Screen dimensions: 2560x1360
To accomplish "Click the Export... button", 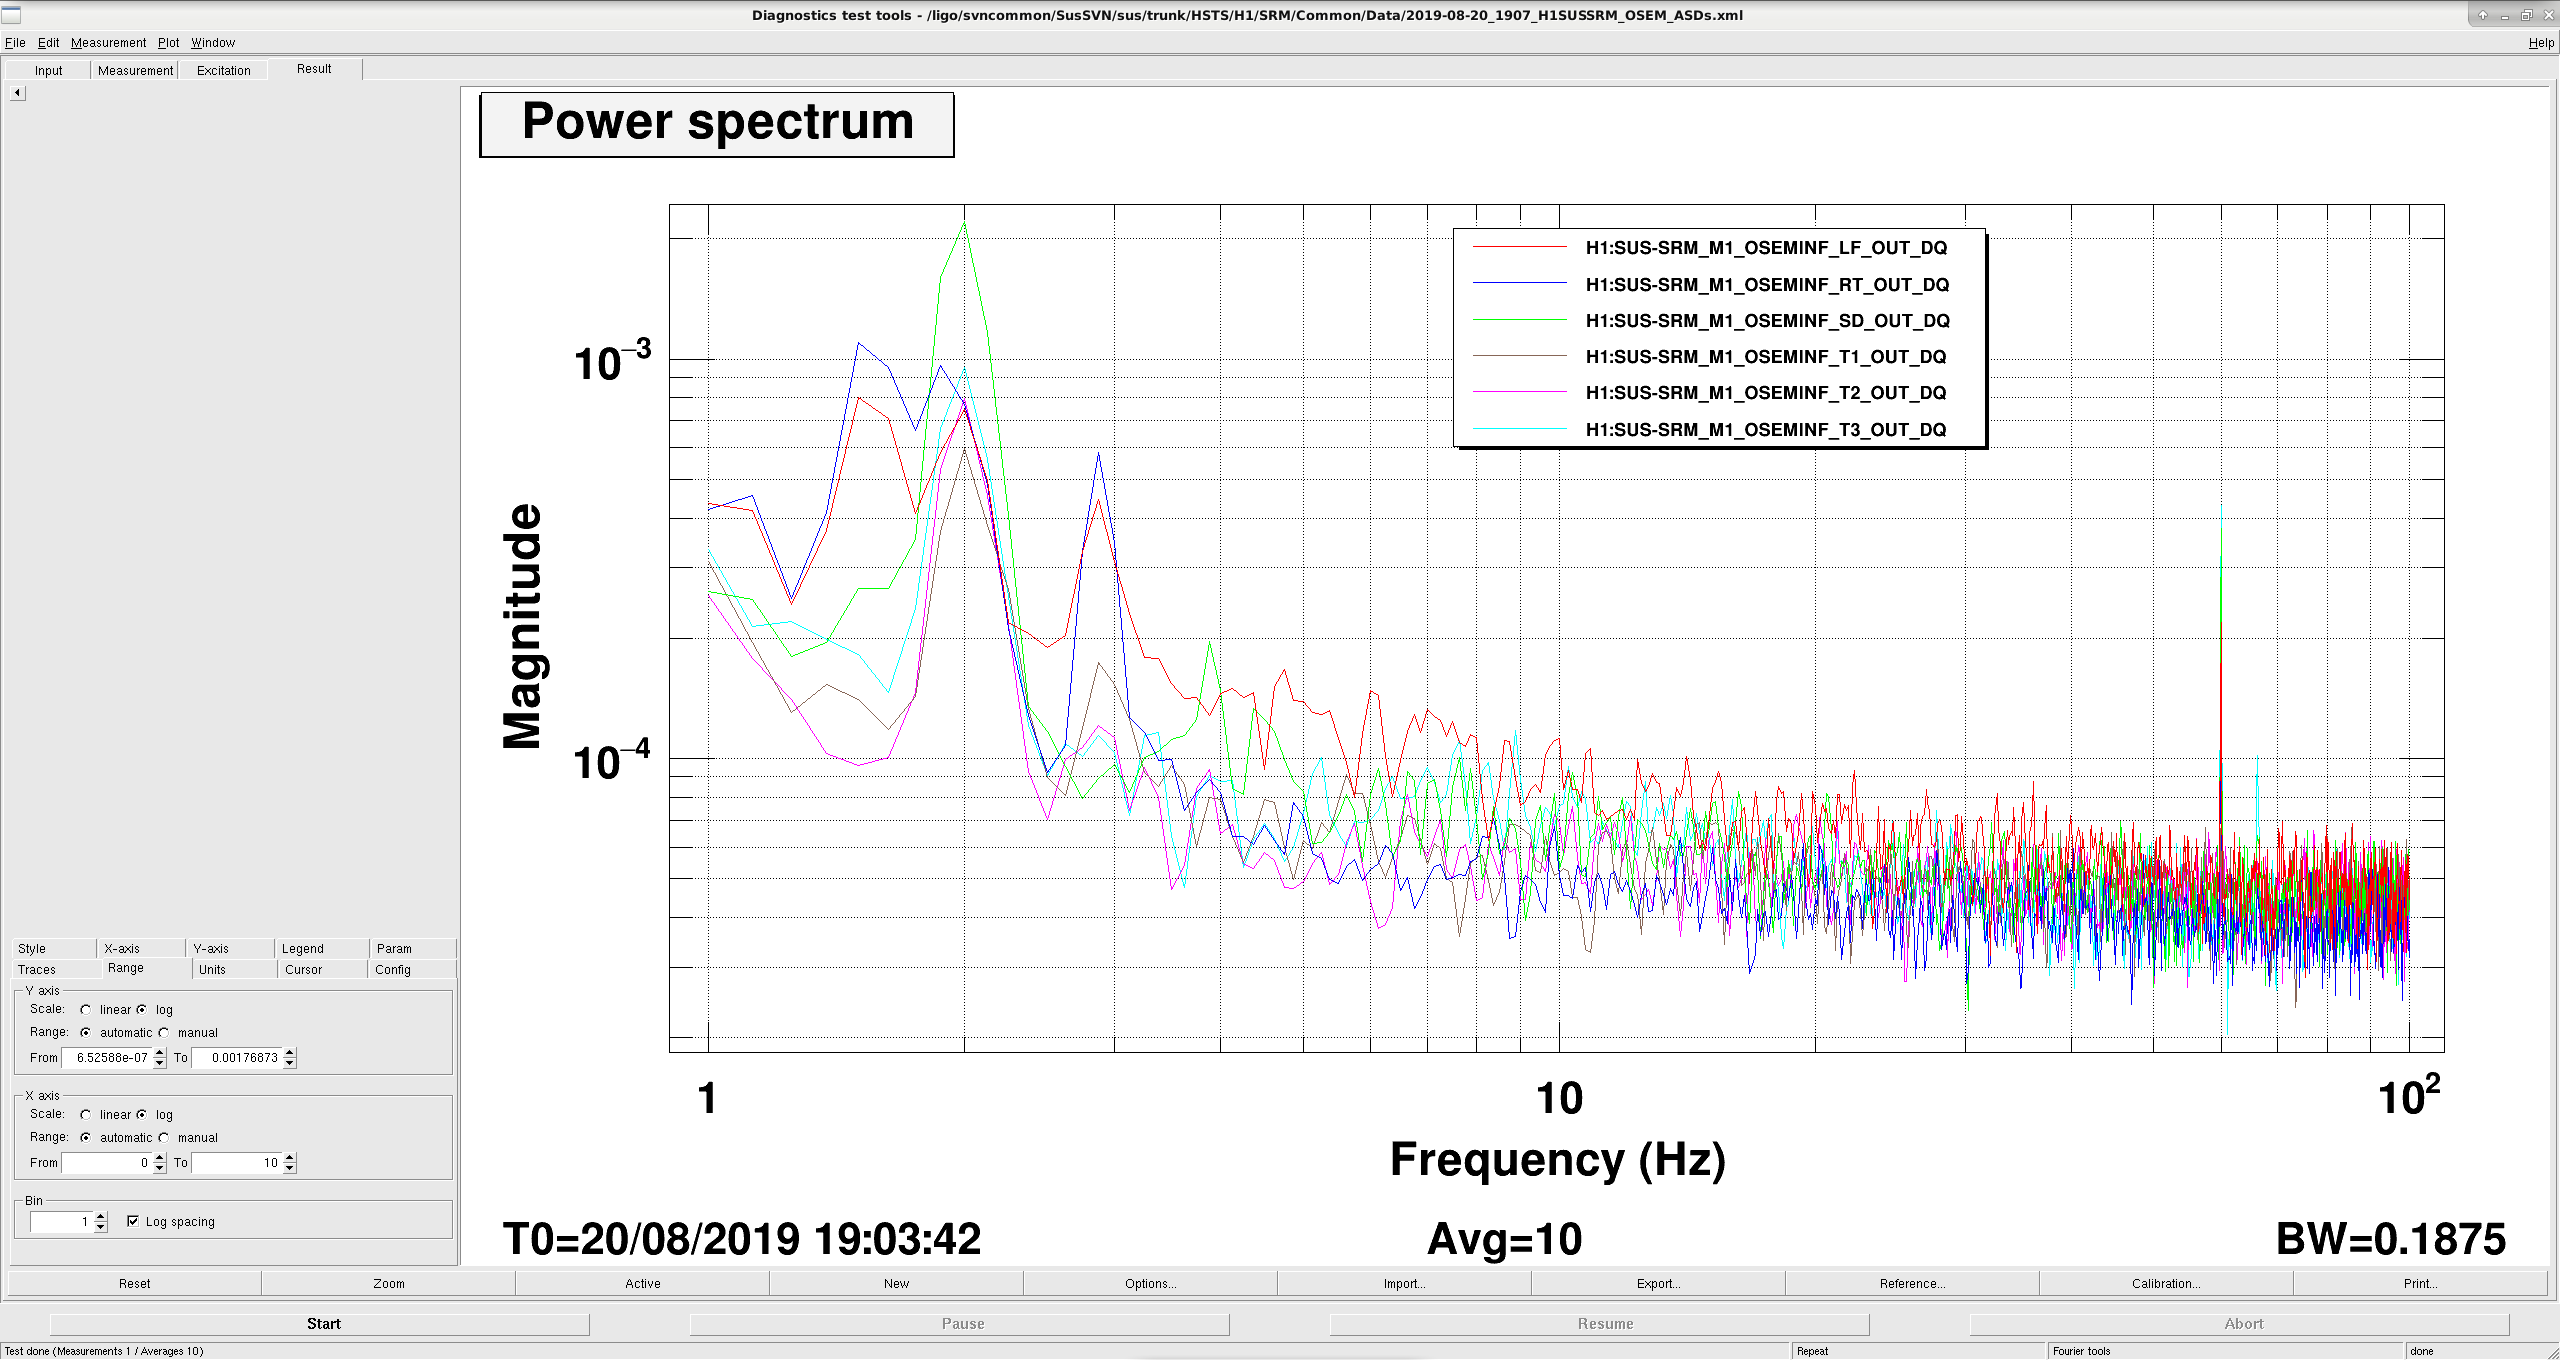I will pos(1658,1284).
